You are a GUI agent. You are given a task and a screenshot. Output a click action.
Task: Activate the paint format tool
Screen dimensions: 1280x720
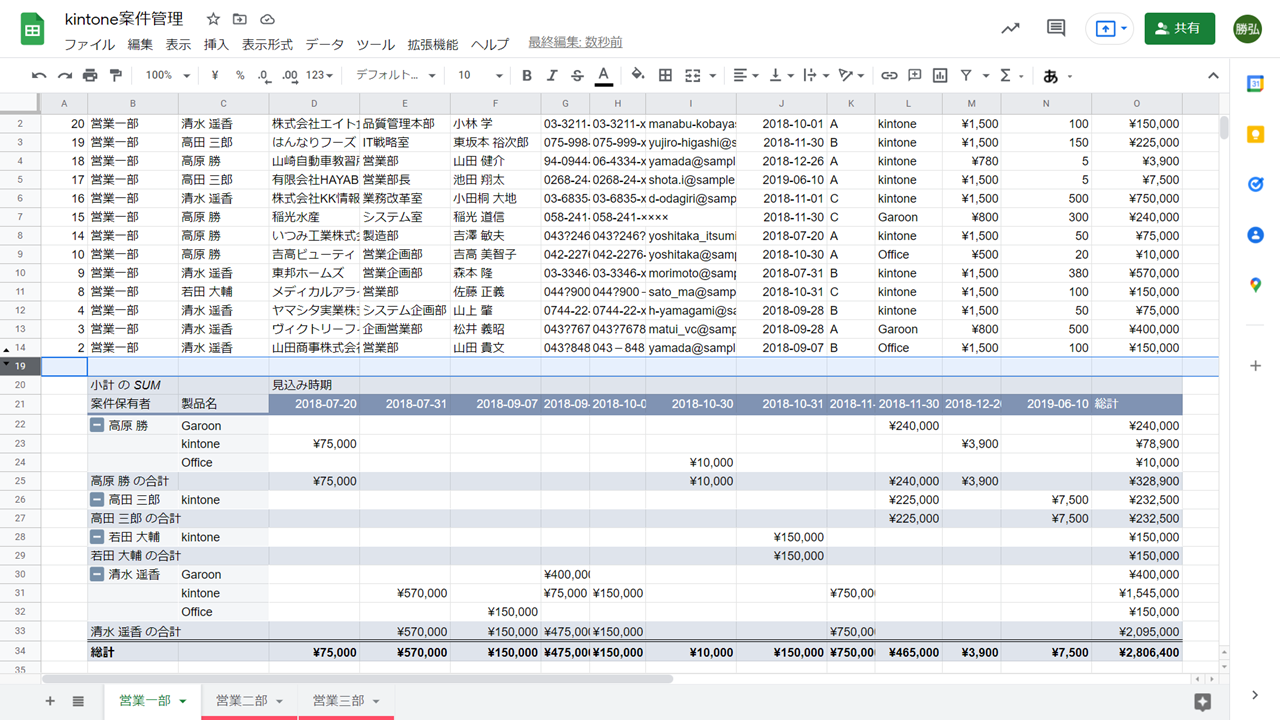pyautogui.click(x=115, y=75)
